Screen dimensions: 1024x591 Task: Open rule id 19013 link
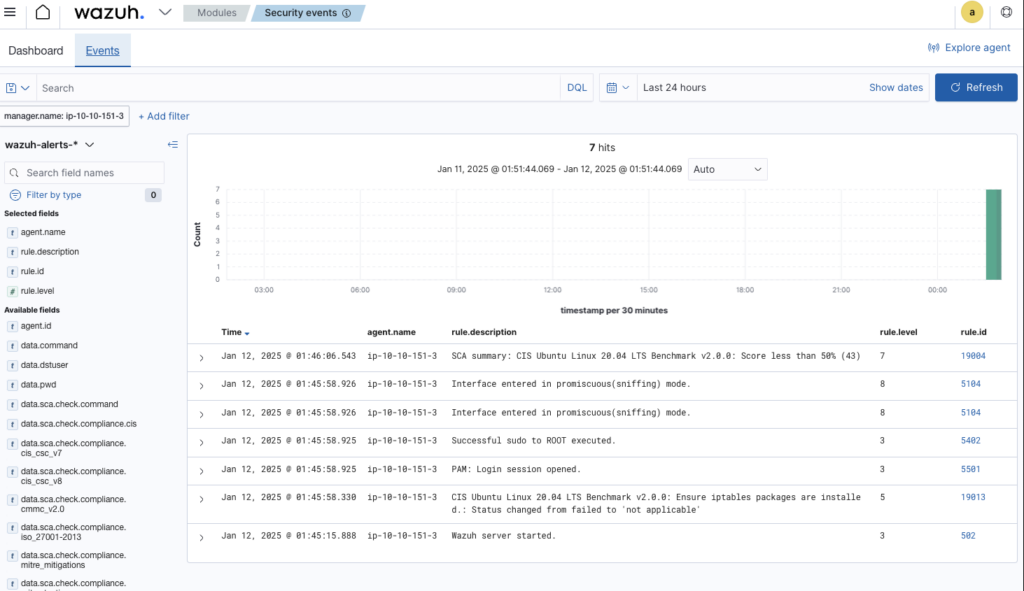coord(973,497)
